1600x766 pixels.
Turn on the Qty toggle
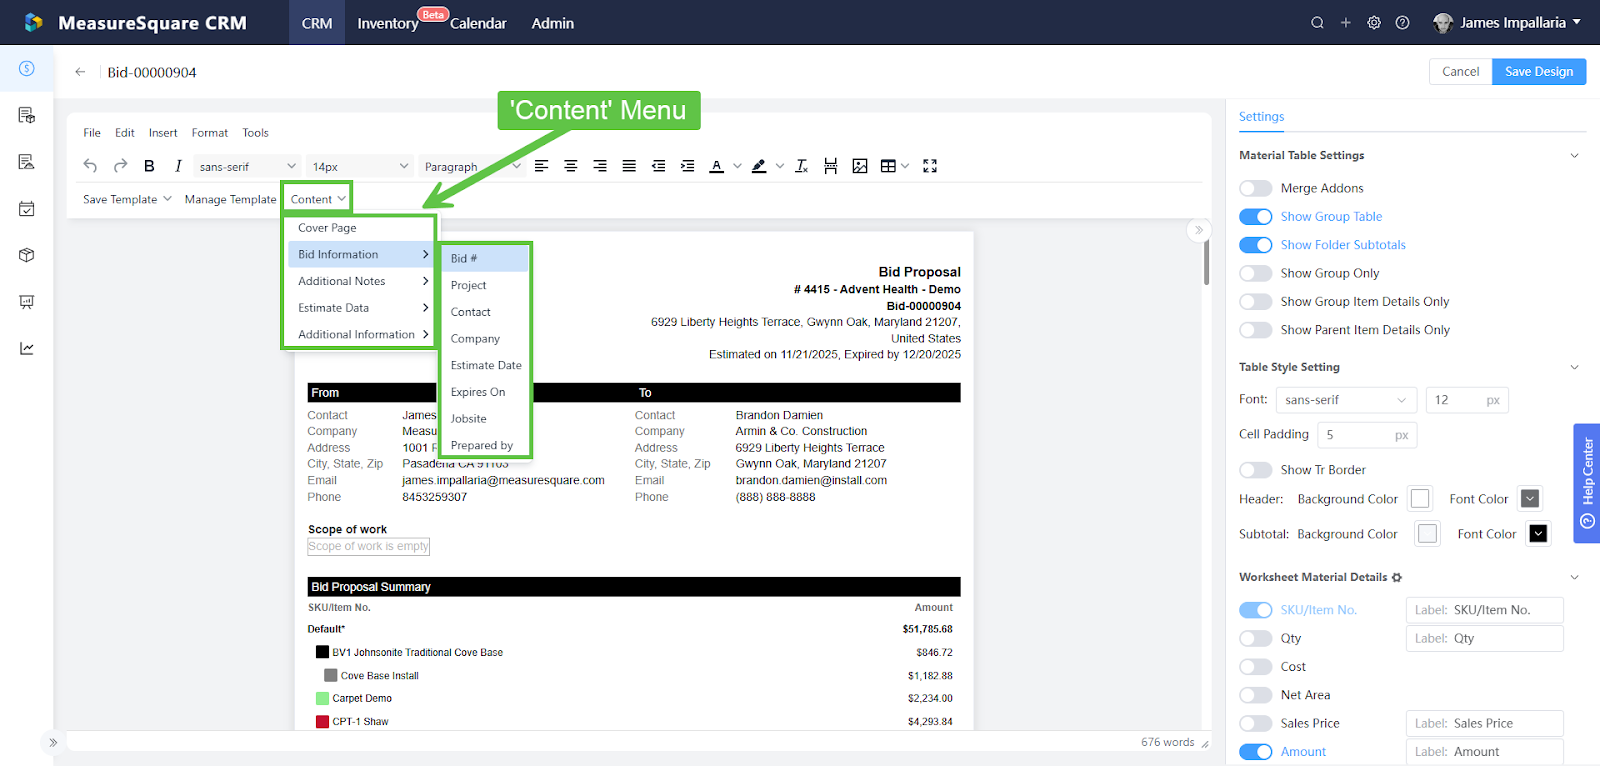(x=1255, y=638)
